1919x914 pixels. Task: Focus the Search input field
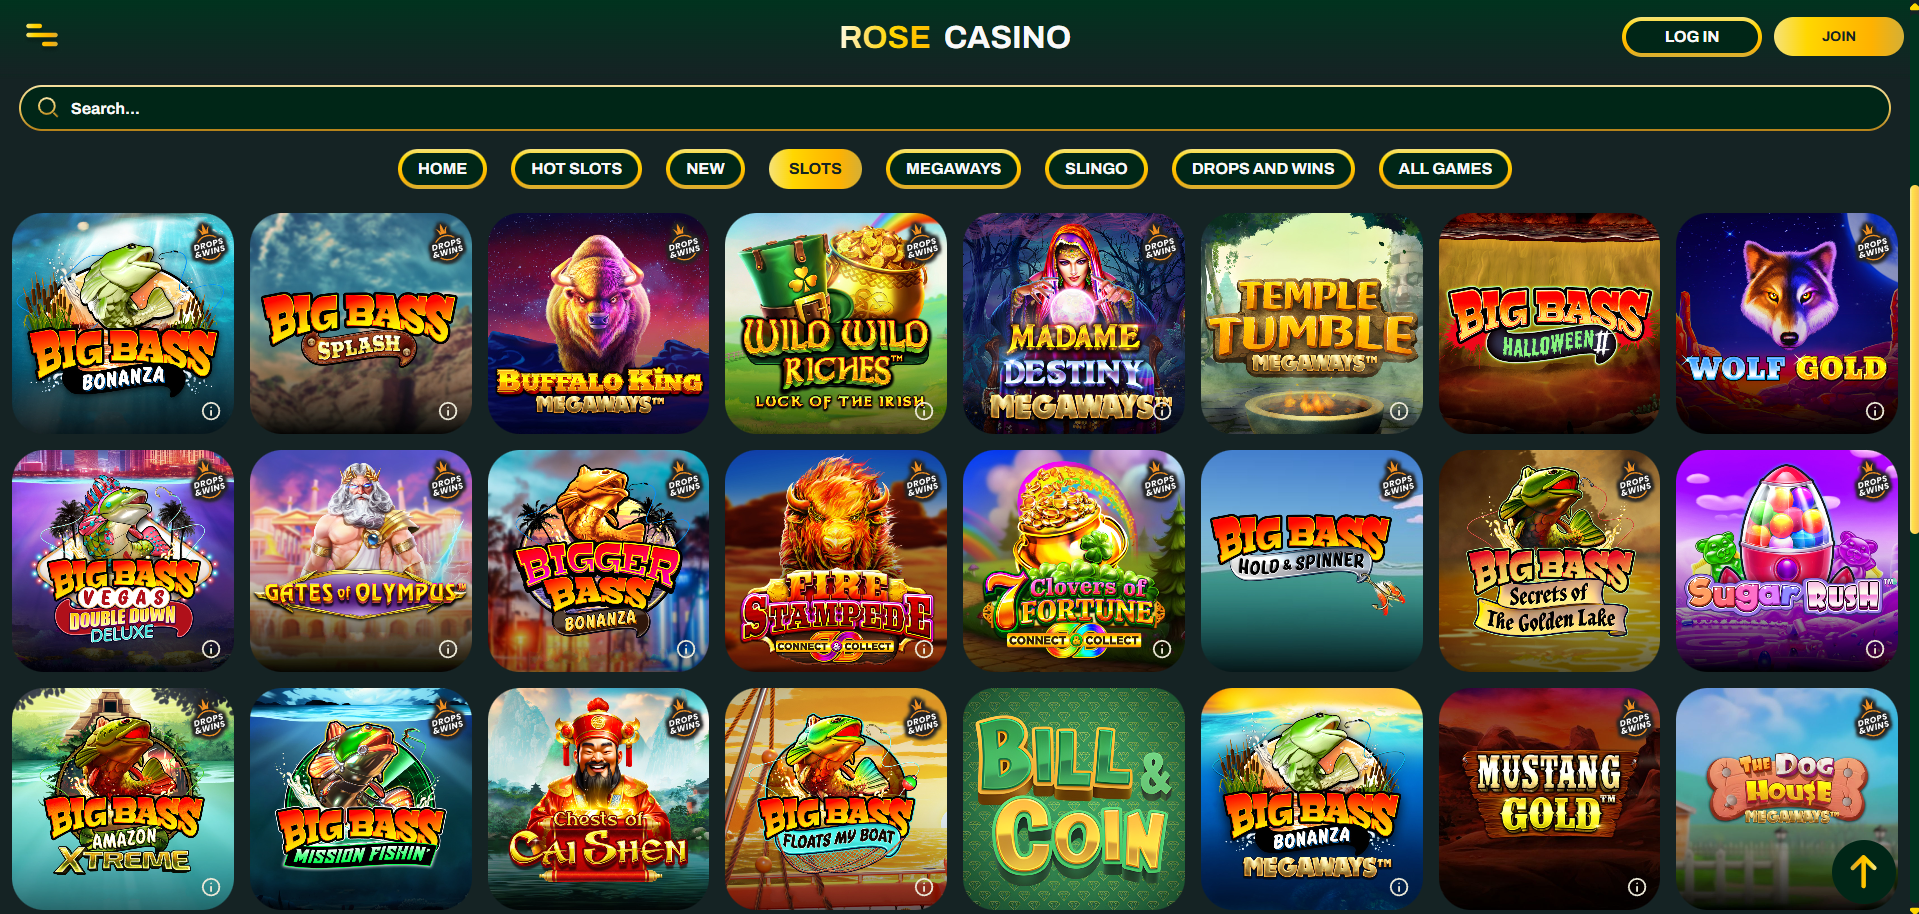coord(955,108)
